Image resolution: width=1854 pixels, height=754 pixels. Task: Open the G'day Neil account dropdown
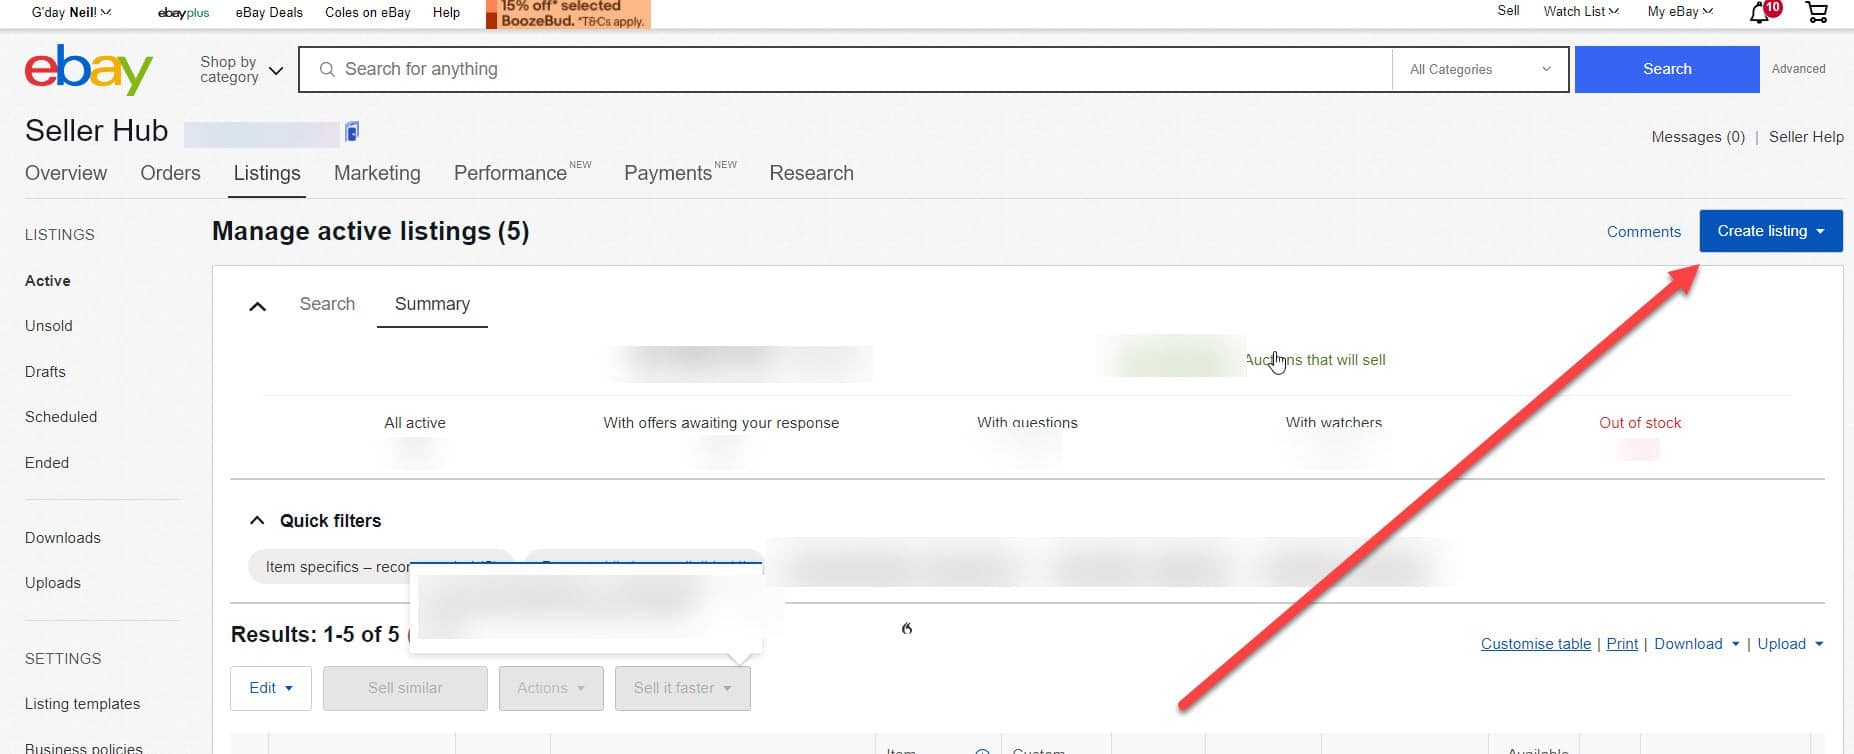click(x=71, y=12)
